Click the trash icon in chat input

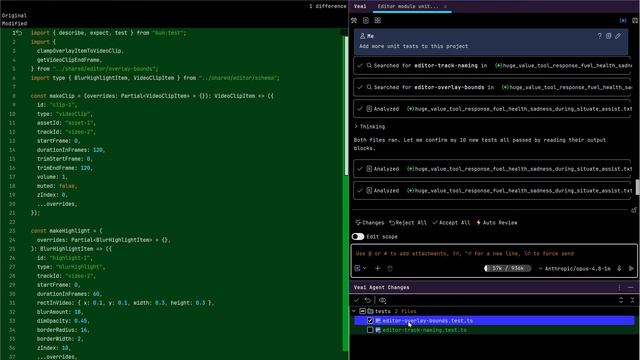[x=390, y=269]
